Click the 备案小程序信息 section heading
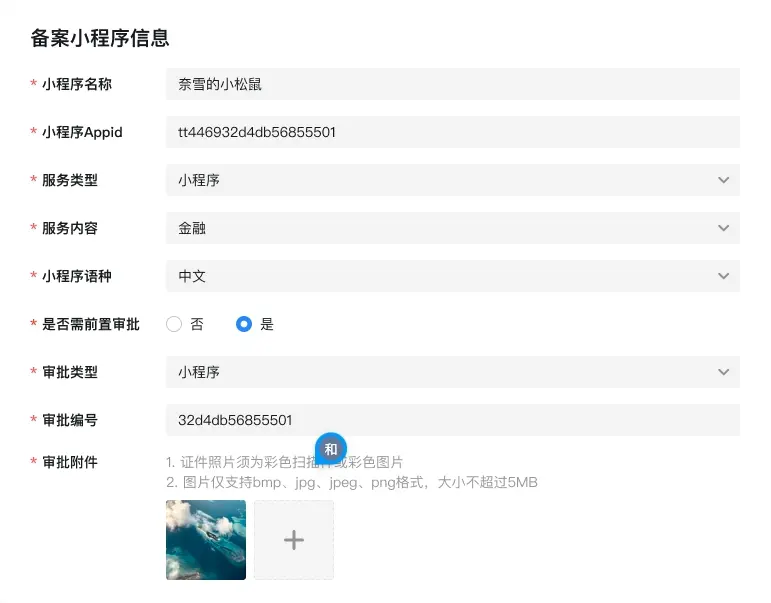 pyautogui.click(x=100, y=38)
